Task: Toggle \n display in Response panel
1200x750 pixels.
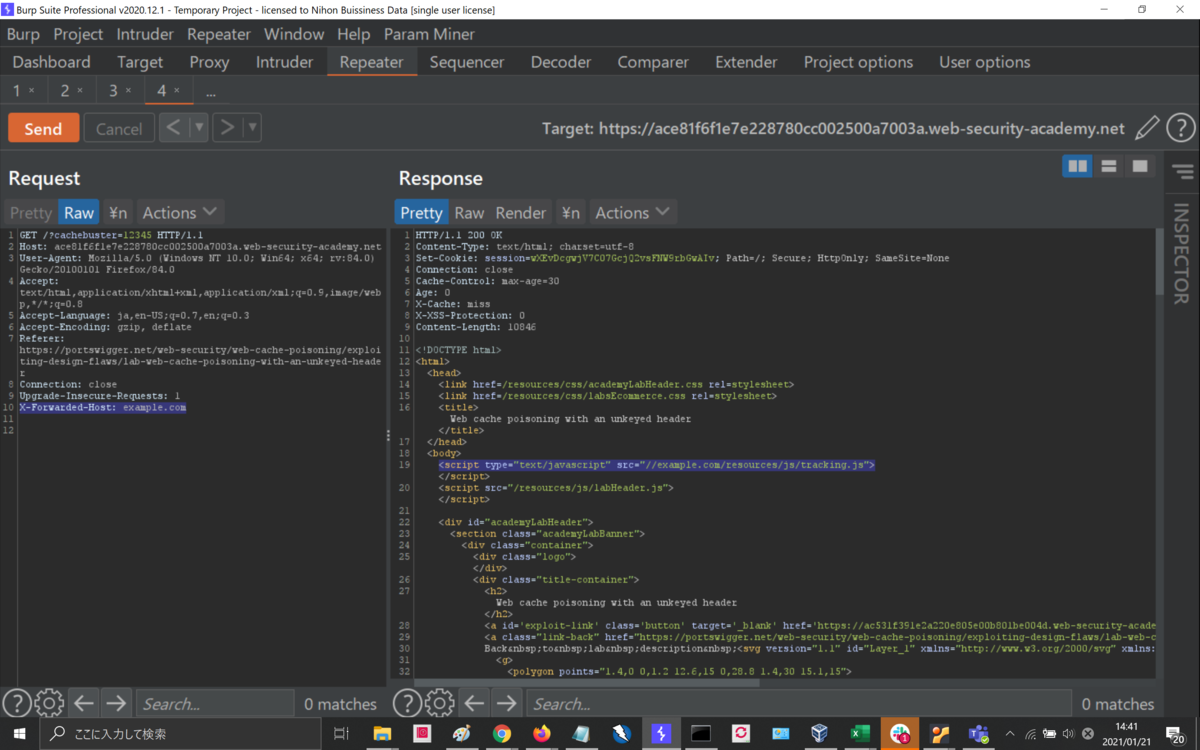Action: [x=571, y=212]
